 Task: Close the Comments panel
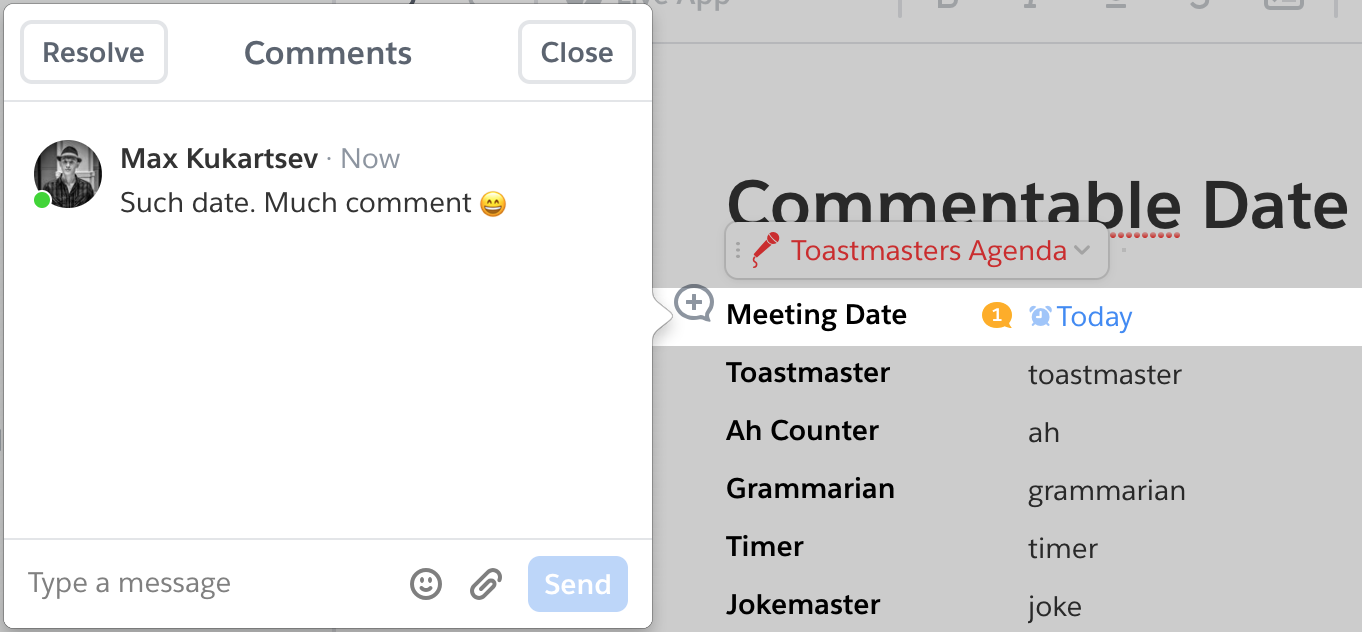pos(577,53)
